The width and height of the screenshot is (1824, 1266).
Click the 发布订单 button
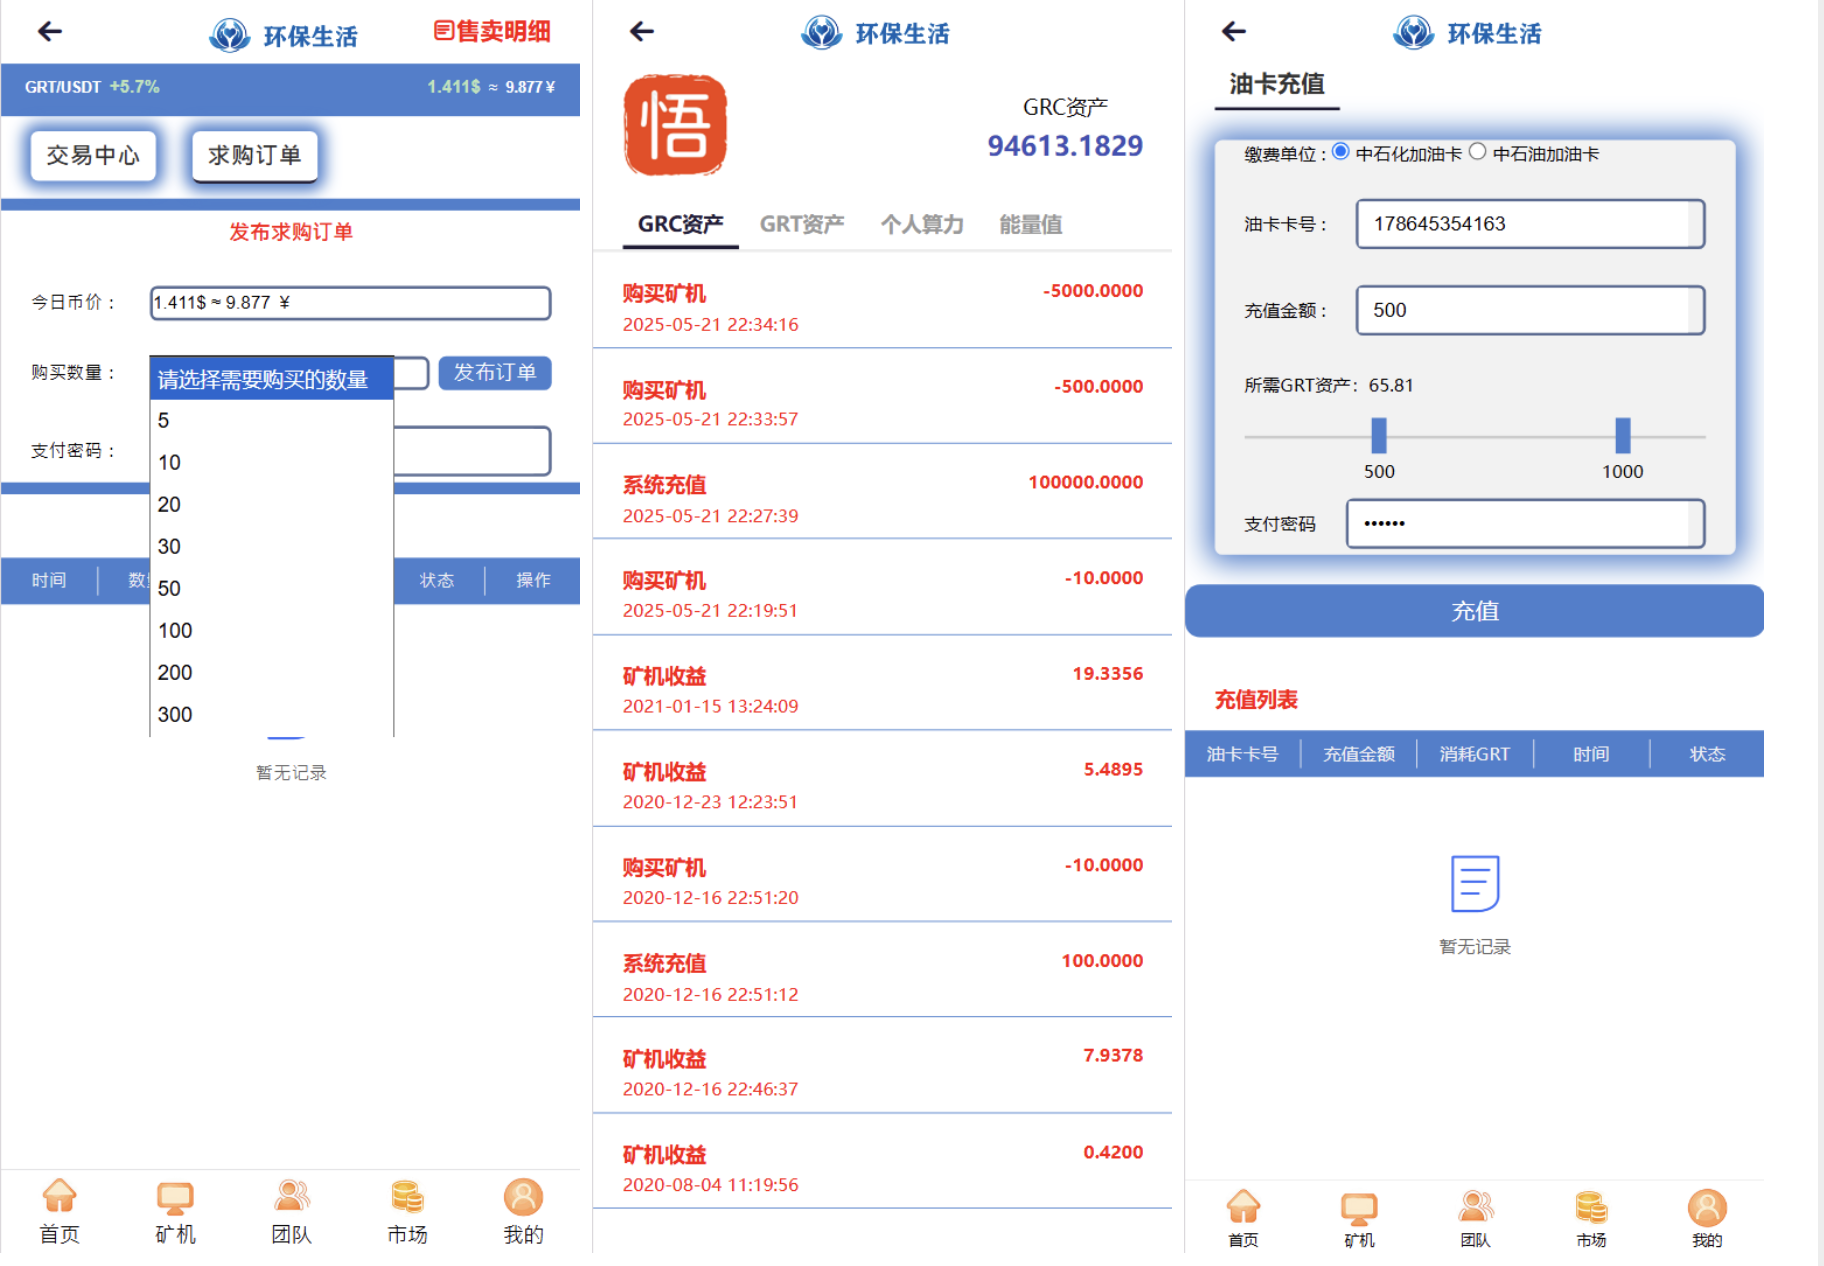pyautogui.click(x=495, y=373)
